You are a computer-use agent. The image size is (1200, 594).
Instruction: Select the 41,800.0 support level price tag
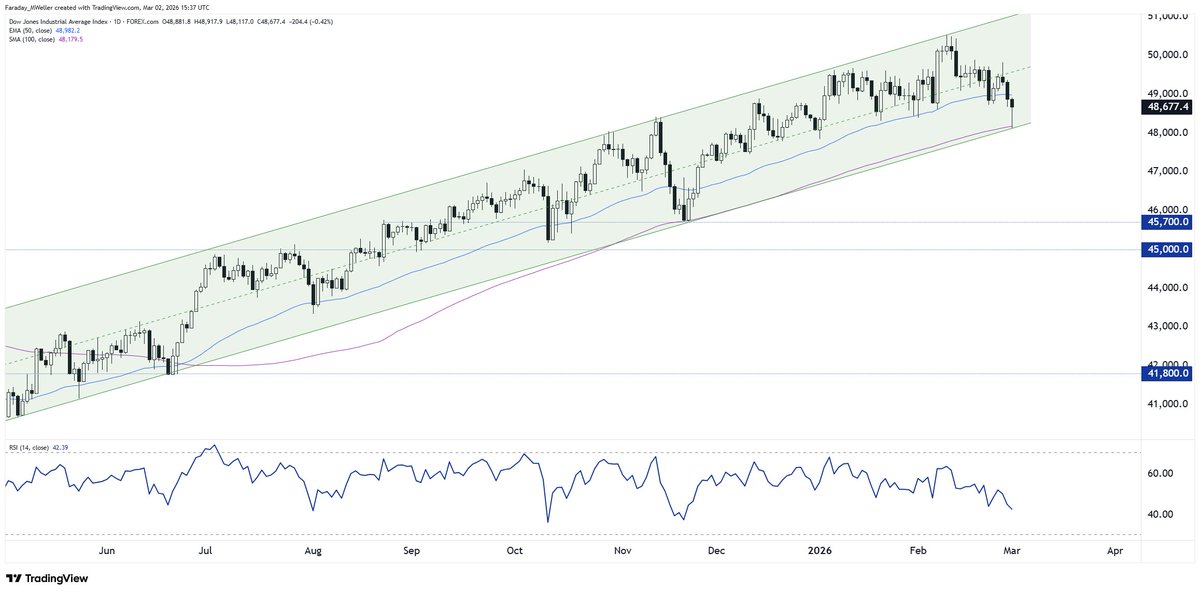pos(1166,373)
